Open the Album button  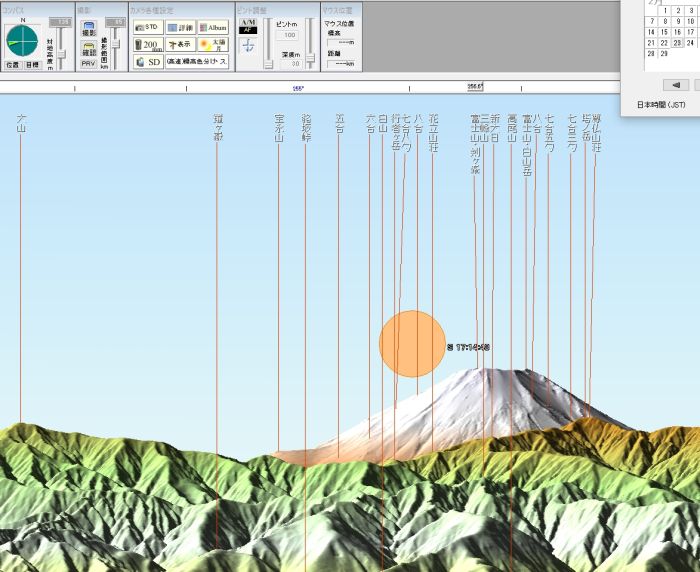click(212, 27)
